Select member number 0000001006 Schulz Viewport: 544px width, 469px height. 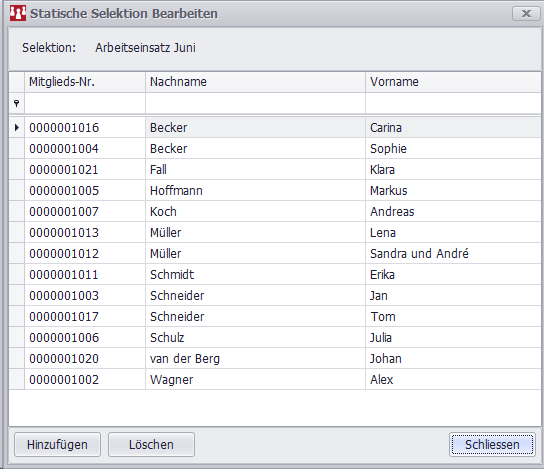[275, 338]
